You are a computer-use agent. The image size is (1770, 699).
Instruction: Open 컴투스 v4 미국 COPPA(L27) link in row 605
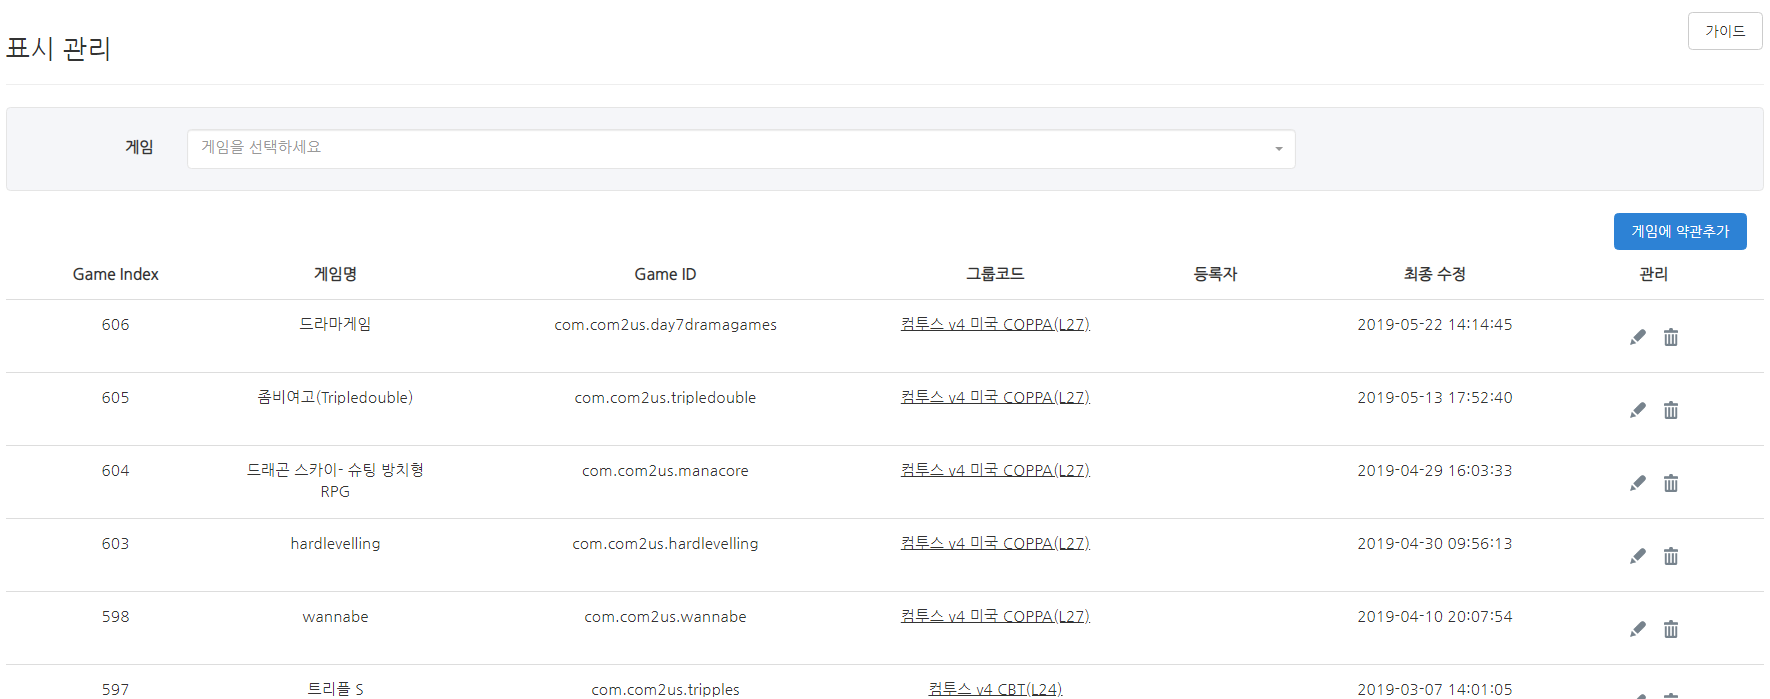(x=995, y=397)
